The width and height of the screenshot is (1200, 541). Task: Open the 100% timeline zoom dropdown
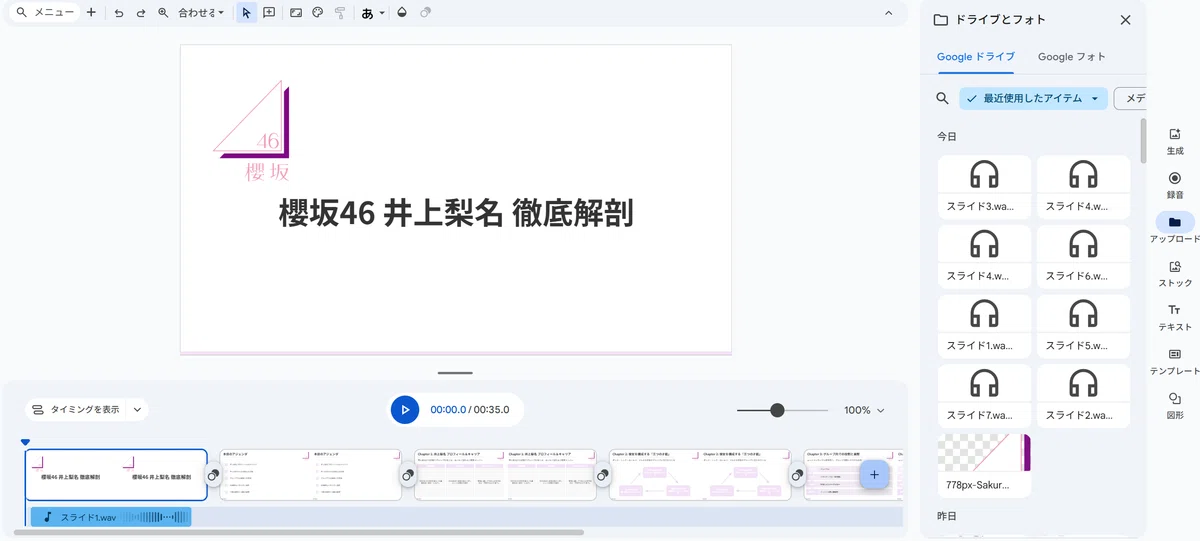tap(865, 410)
